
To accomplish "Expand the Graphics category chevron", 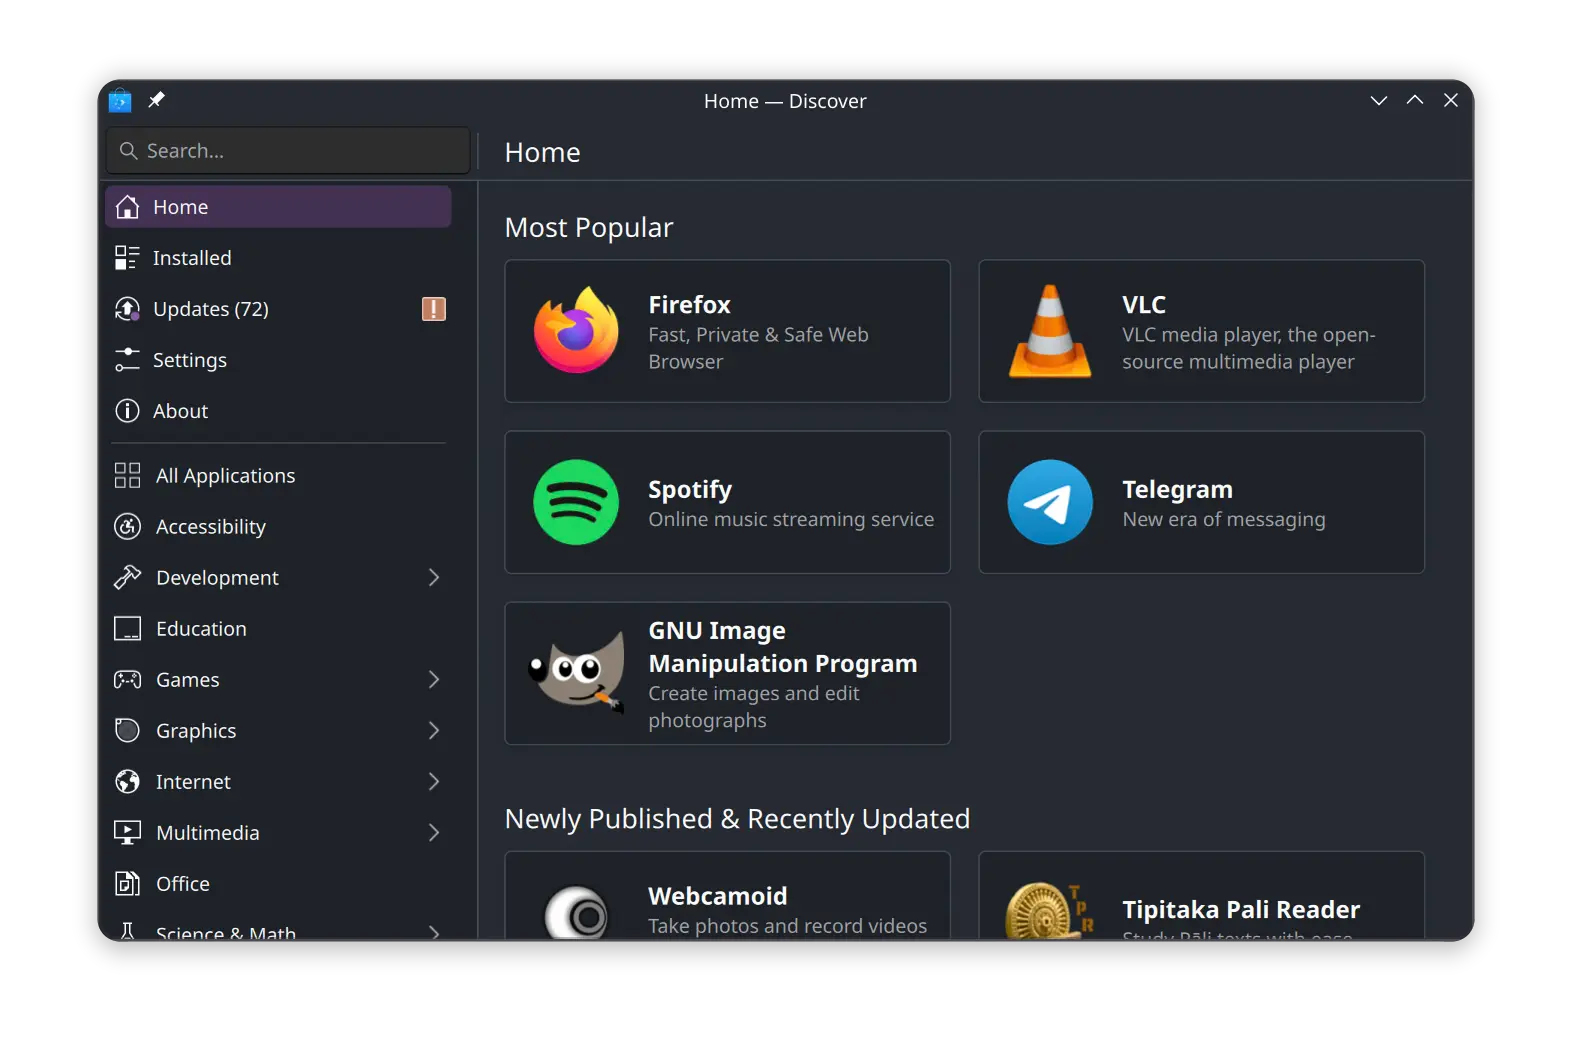I will click(x=434, y=730).
